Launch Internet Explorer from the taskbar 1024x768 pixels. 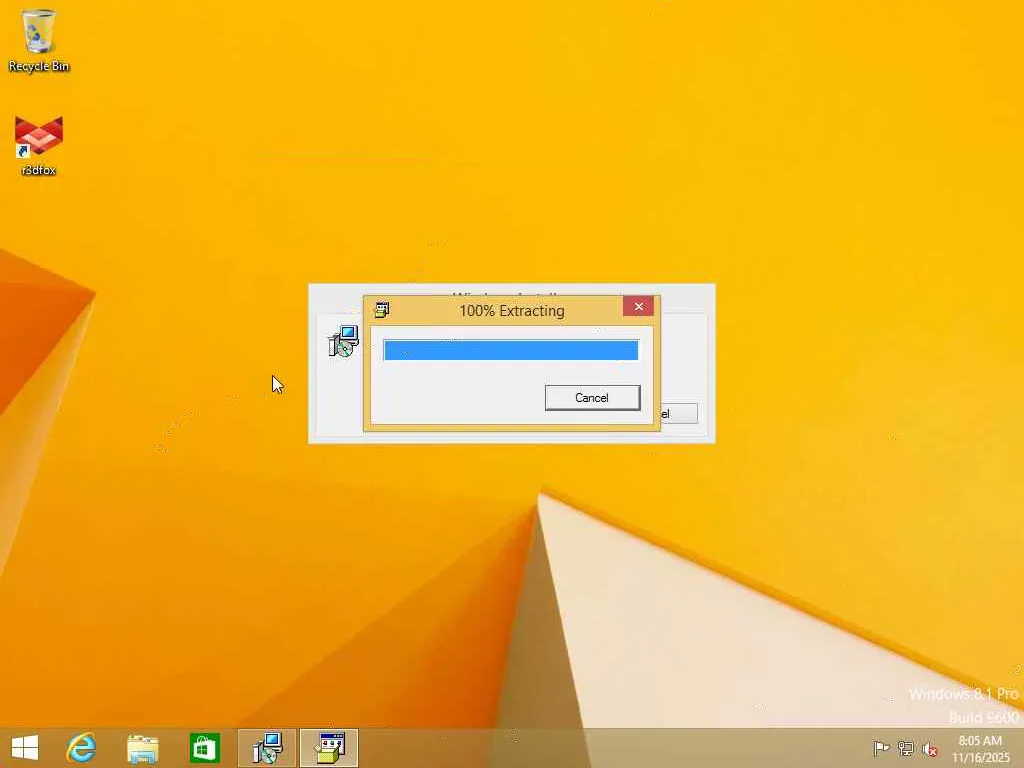82,748
